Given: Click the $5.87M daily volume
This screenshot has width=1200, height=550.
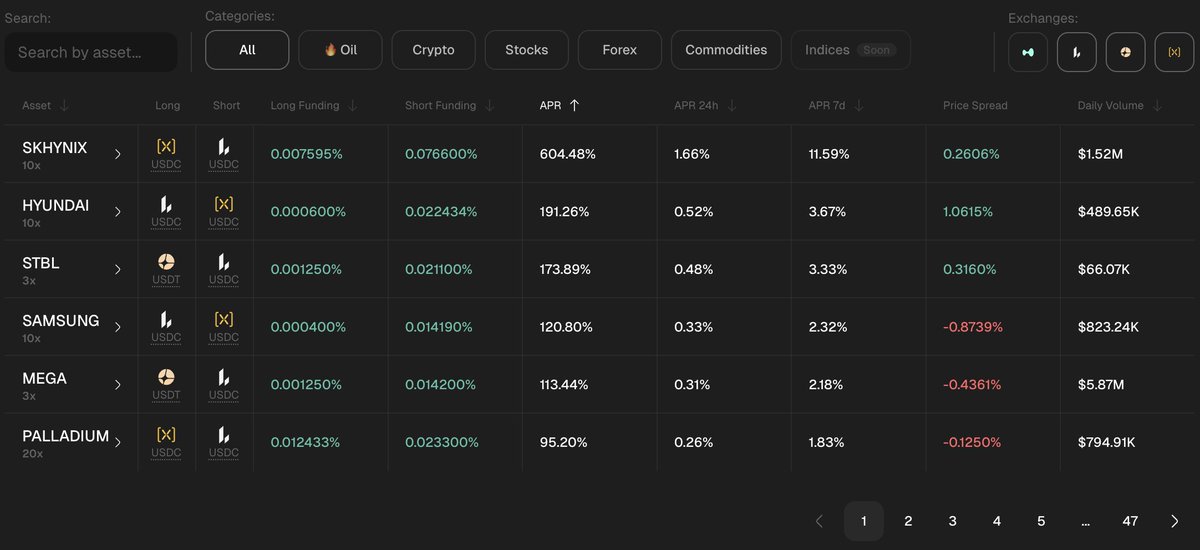Looking at the screenshot, I should tap(1101, 384).
